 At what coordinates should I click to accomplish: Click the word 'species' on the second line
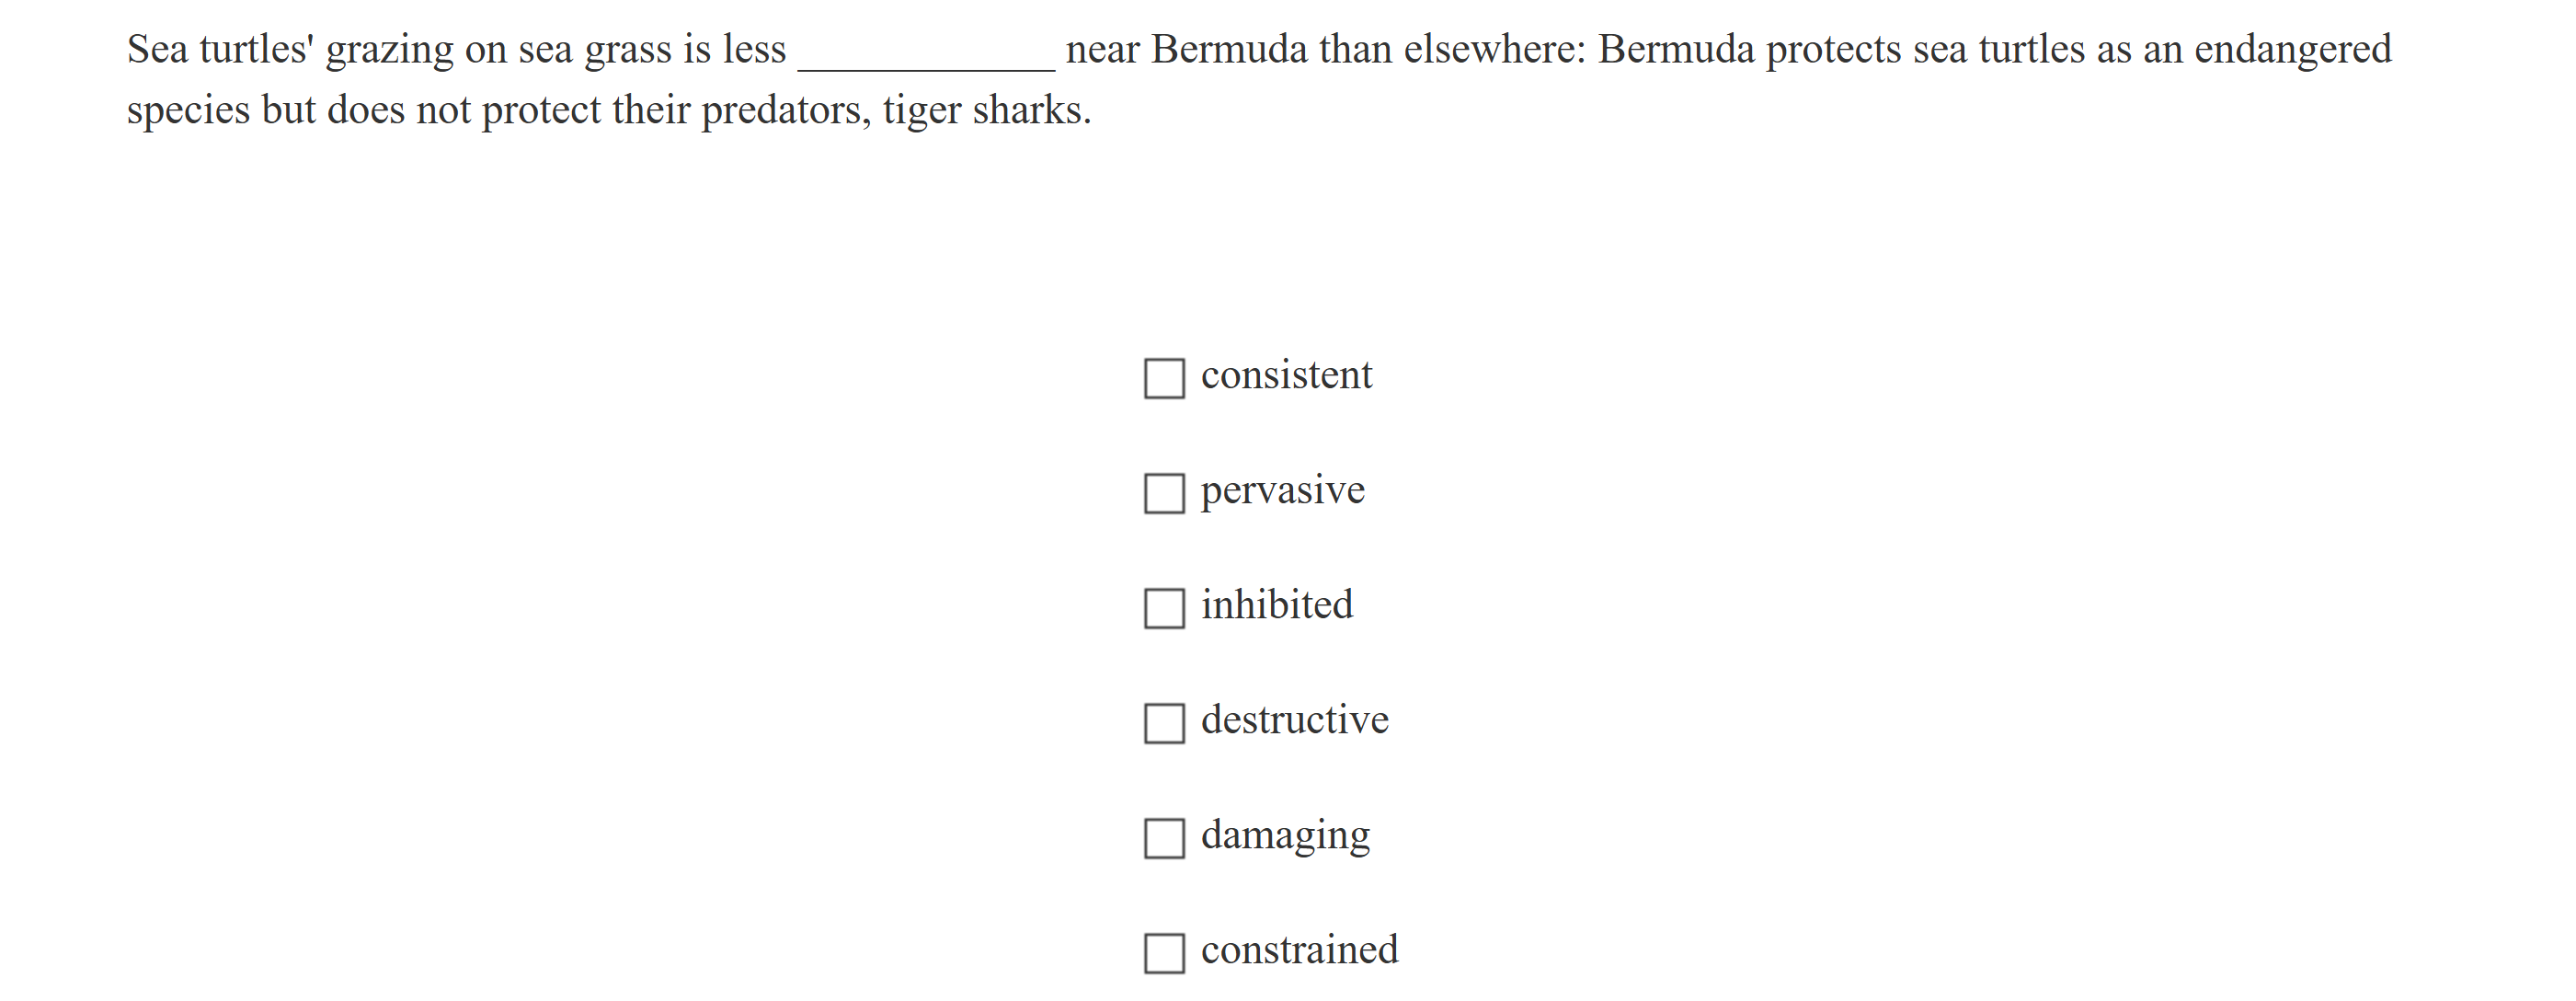coord(188,110)
